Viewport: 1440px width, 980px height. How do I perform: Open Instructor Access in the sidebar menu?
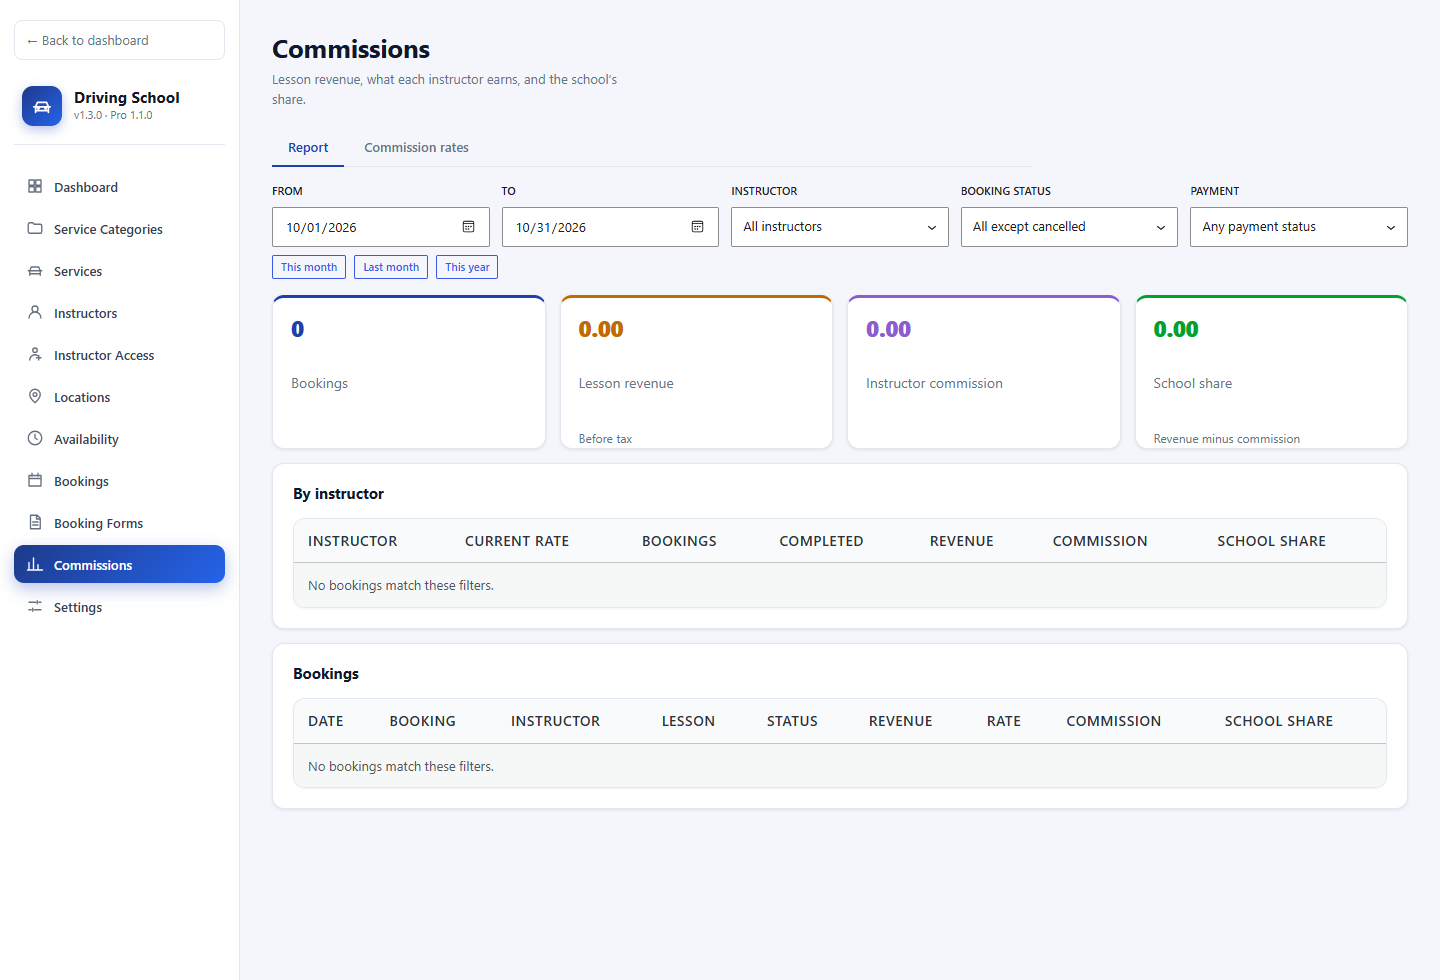tap(119, 355)
